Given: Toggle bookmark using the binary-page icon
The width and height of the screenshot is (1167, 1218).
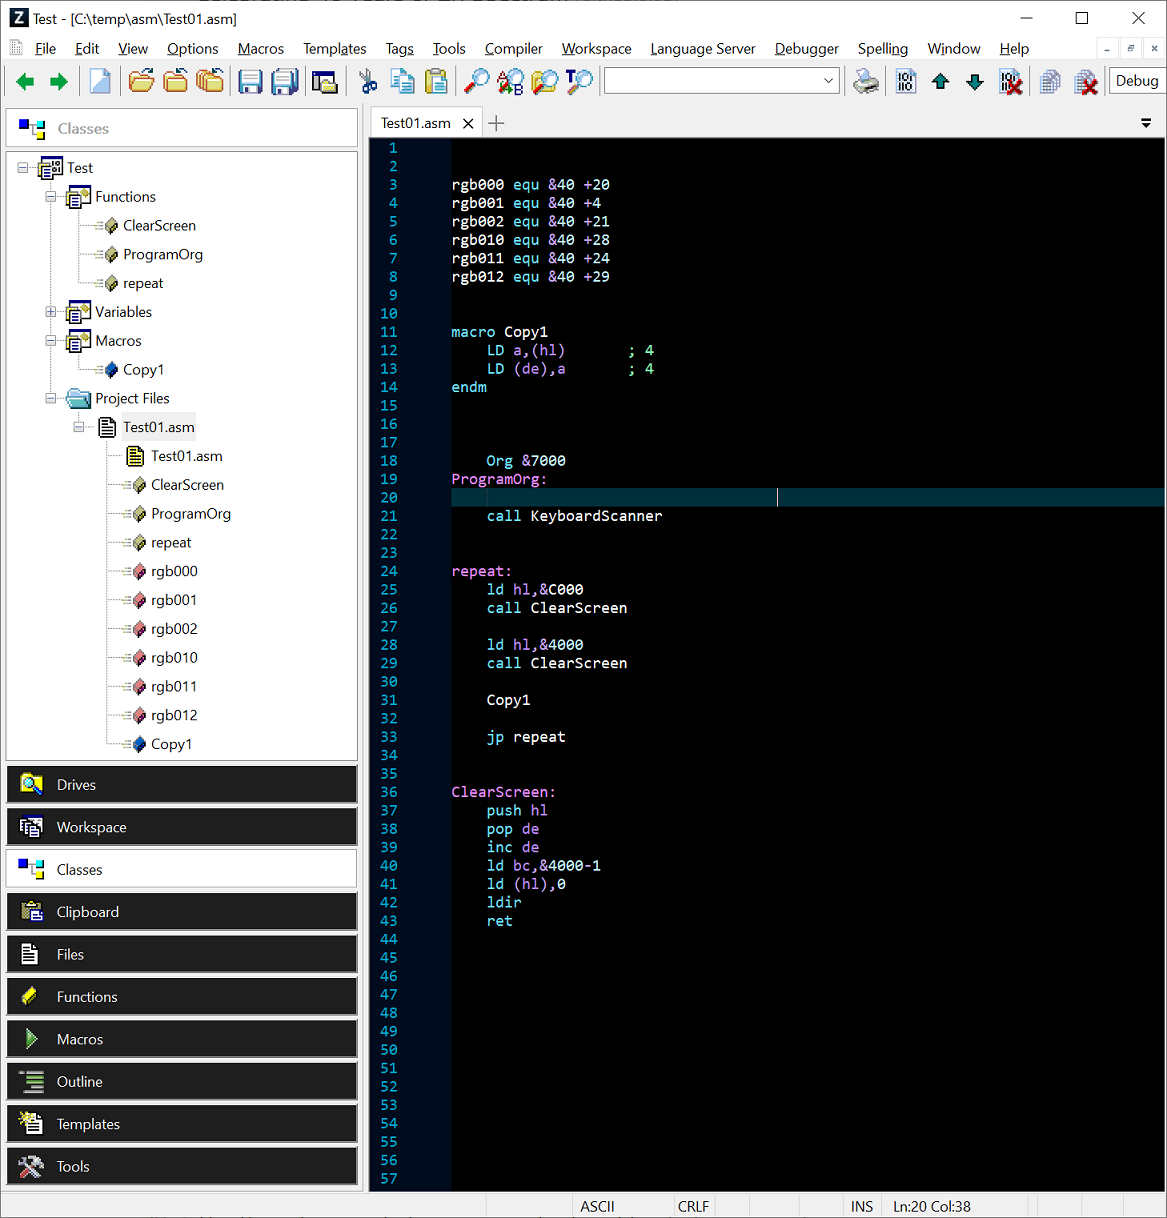Looking at the screenshot, I should point(906,82).
